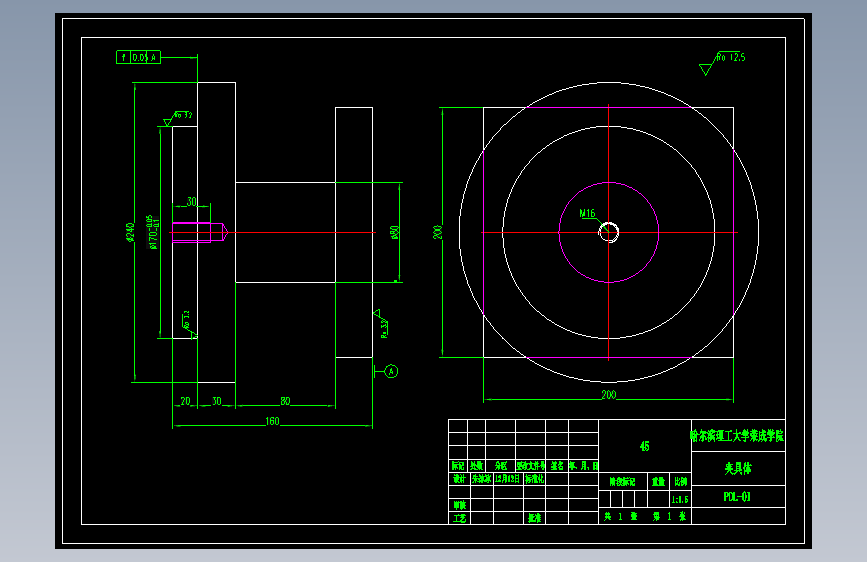Click the school name 哈尔滨理工大学荣成学院
The image size is (867, 562).
coord(737,436)
